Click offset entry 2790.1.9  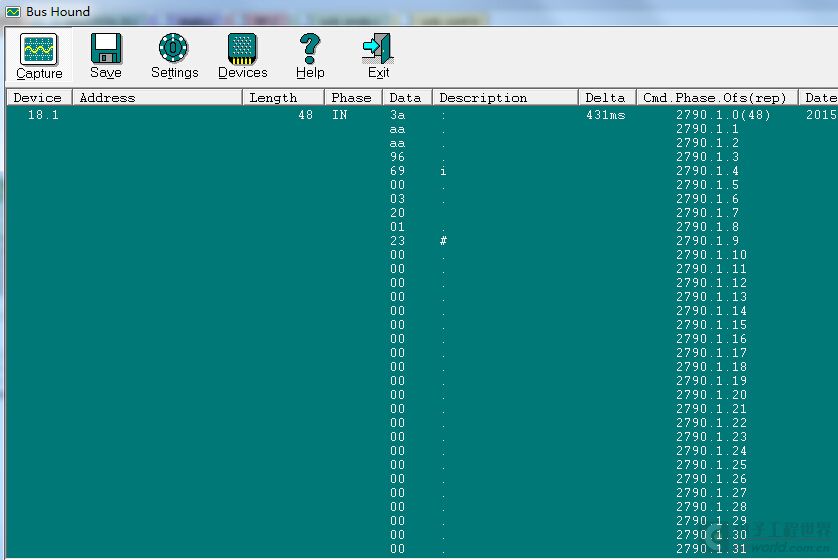(x=708, y=241)
